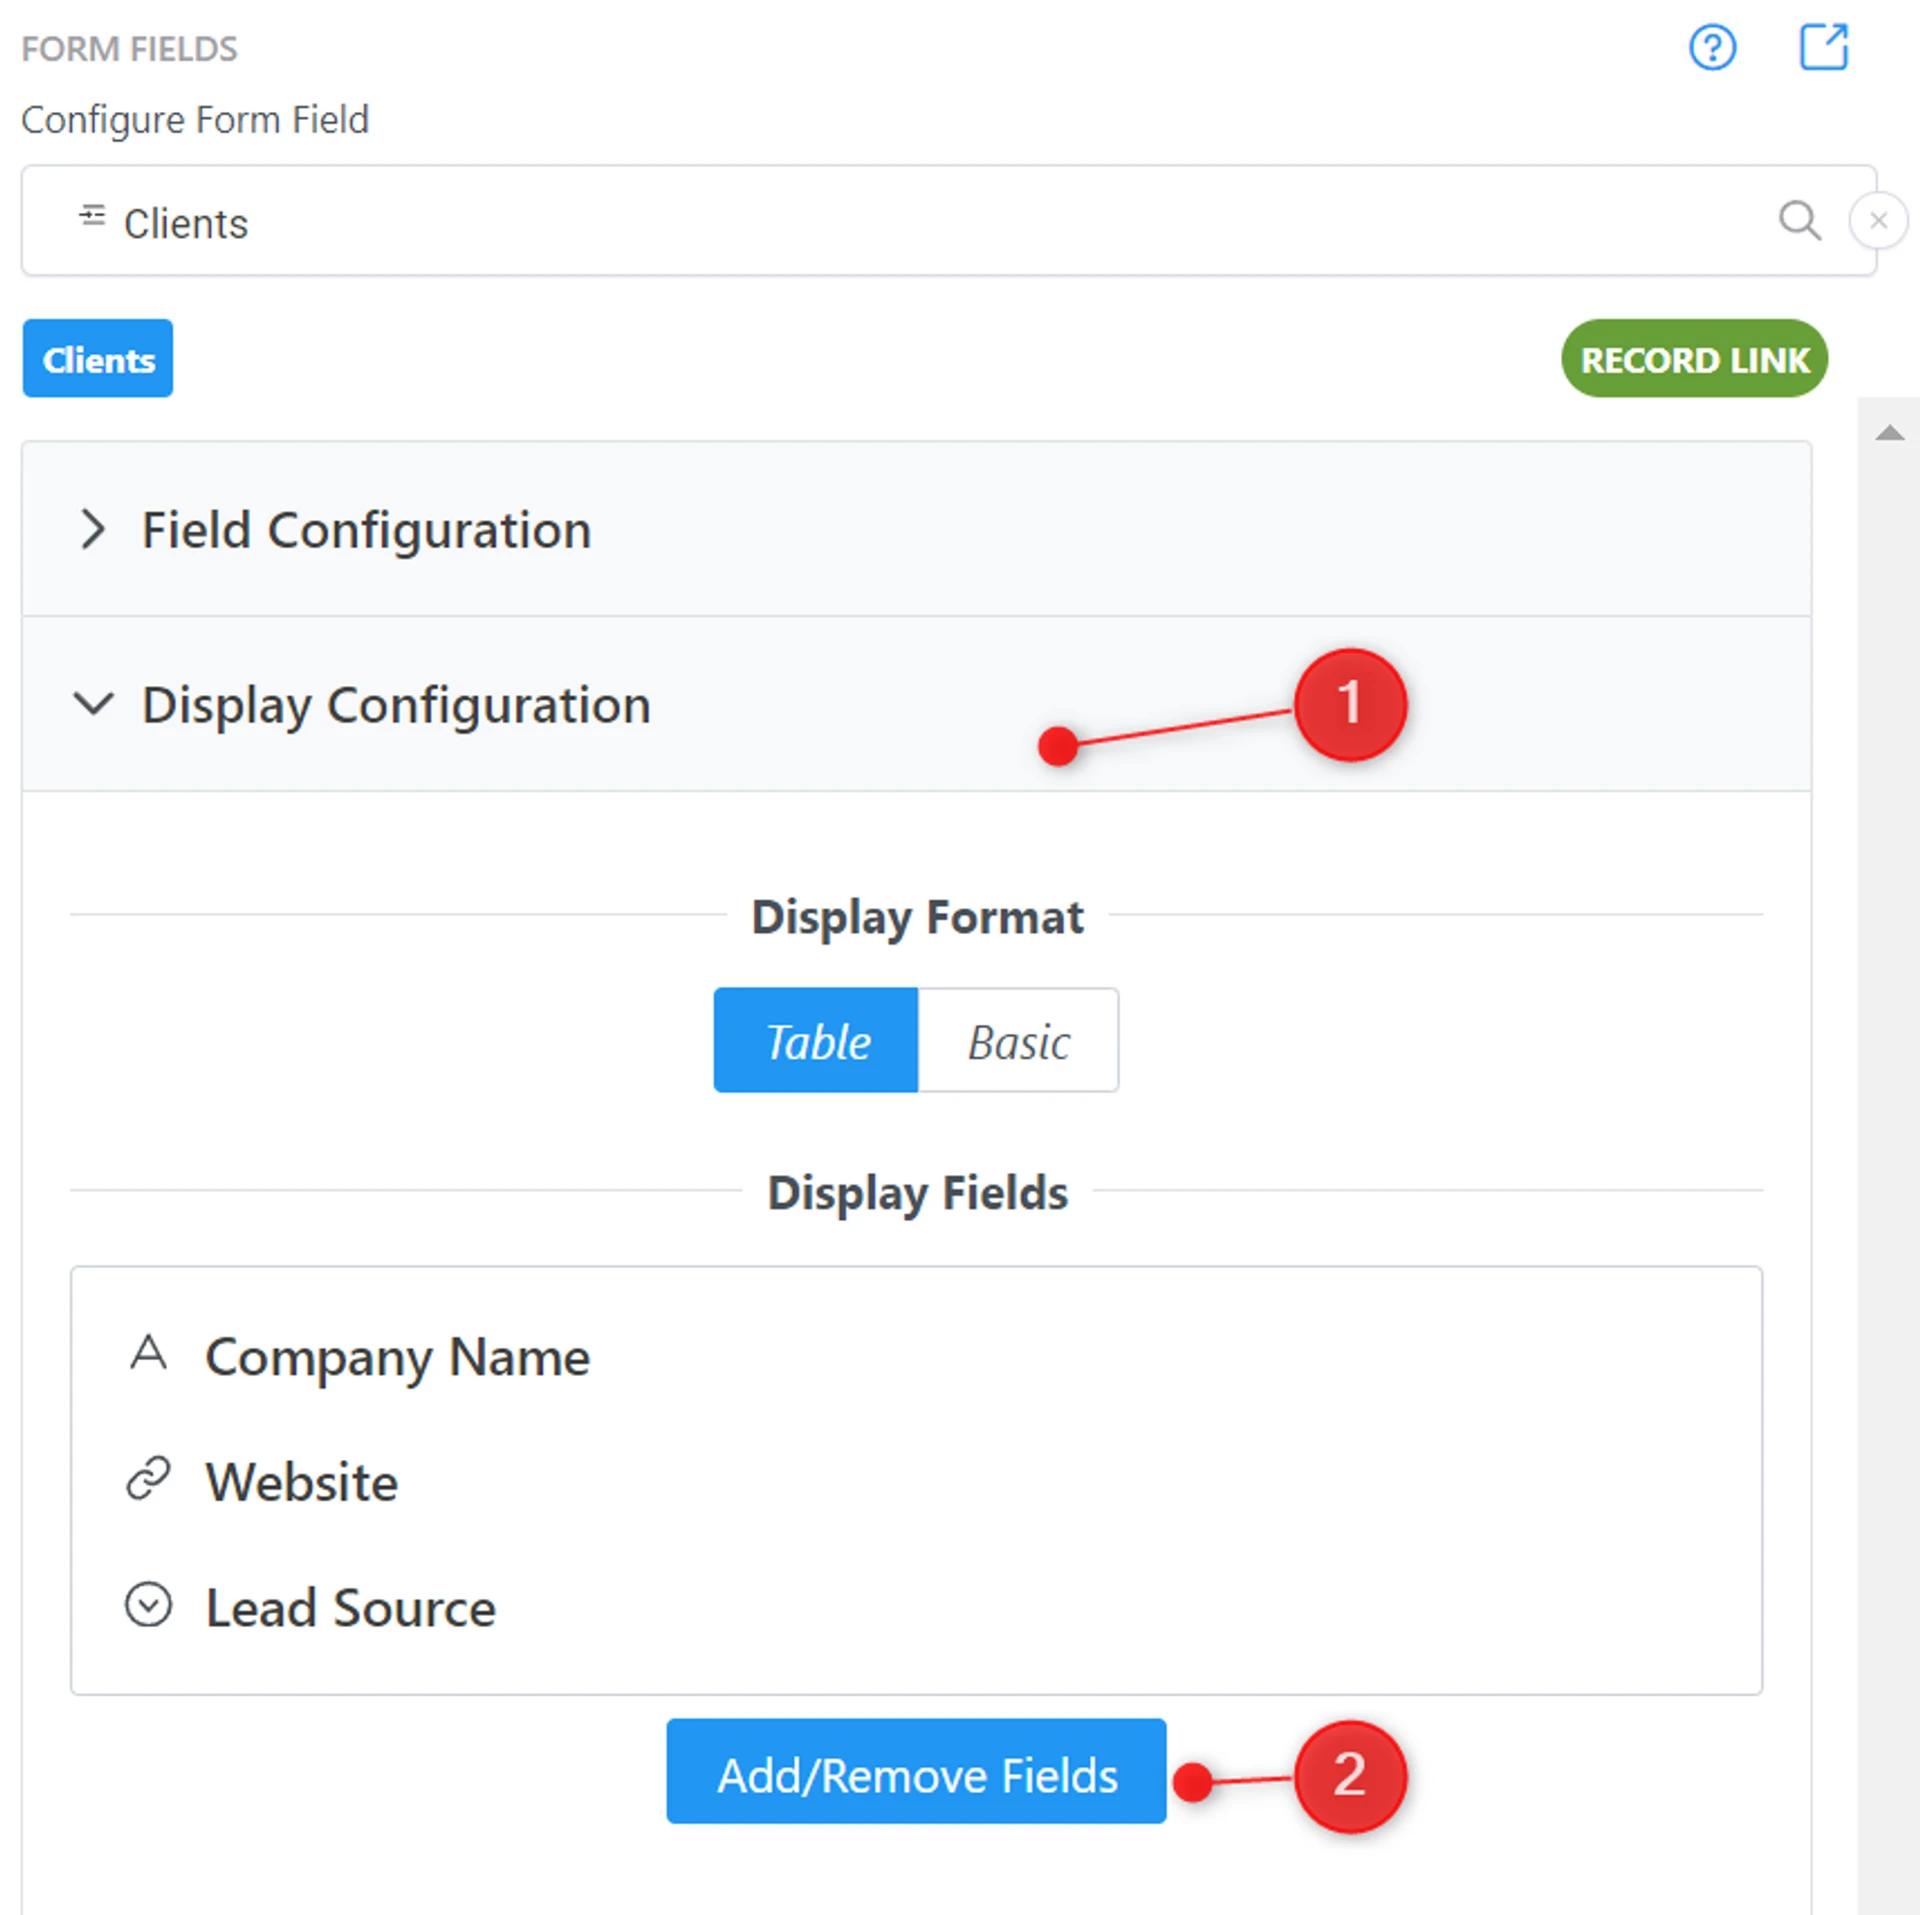Select the Company Name display field
Screen dimensions: 1920x1915
pyautogui.click(x=397, y=1356)
